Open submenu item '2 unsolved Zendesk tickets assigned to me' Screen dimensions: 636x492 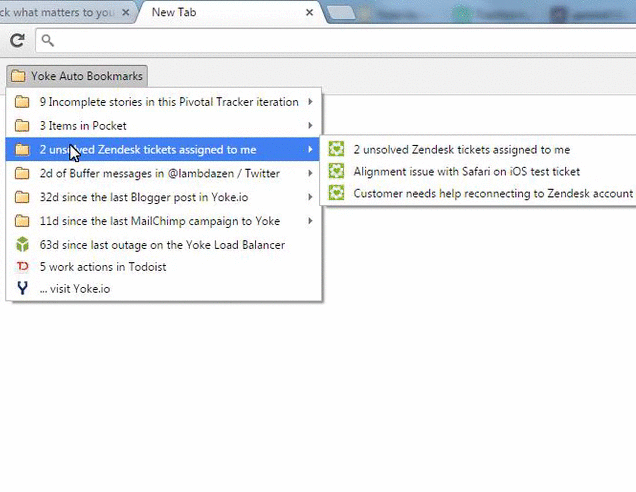coord(478,149)
